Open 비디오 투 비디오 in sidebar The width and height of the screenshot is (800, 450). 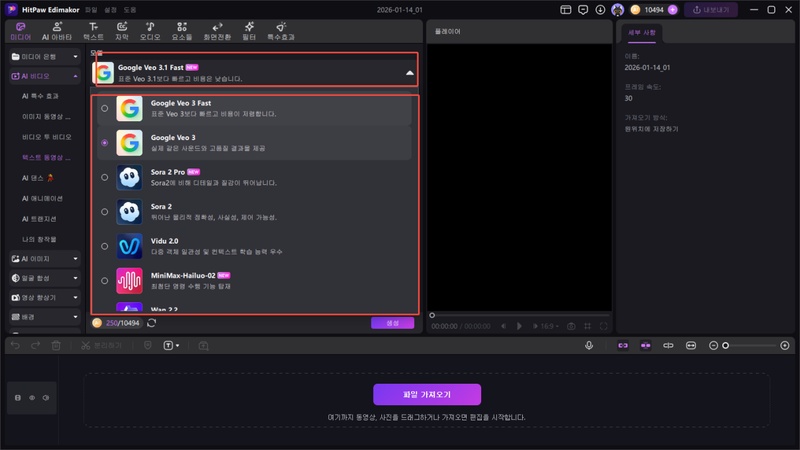click(46, 137)
